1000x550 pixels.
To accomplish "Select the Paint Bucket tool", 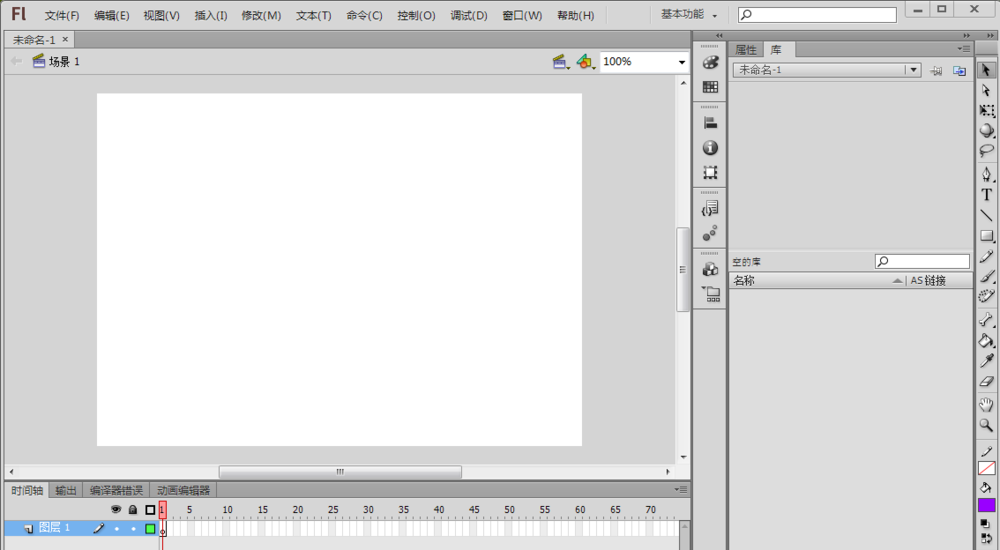I will point(986,340).
